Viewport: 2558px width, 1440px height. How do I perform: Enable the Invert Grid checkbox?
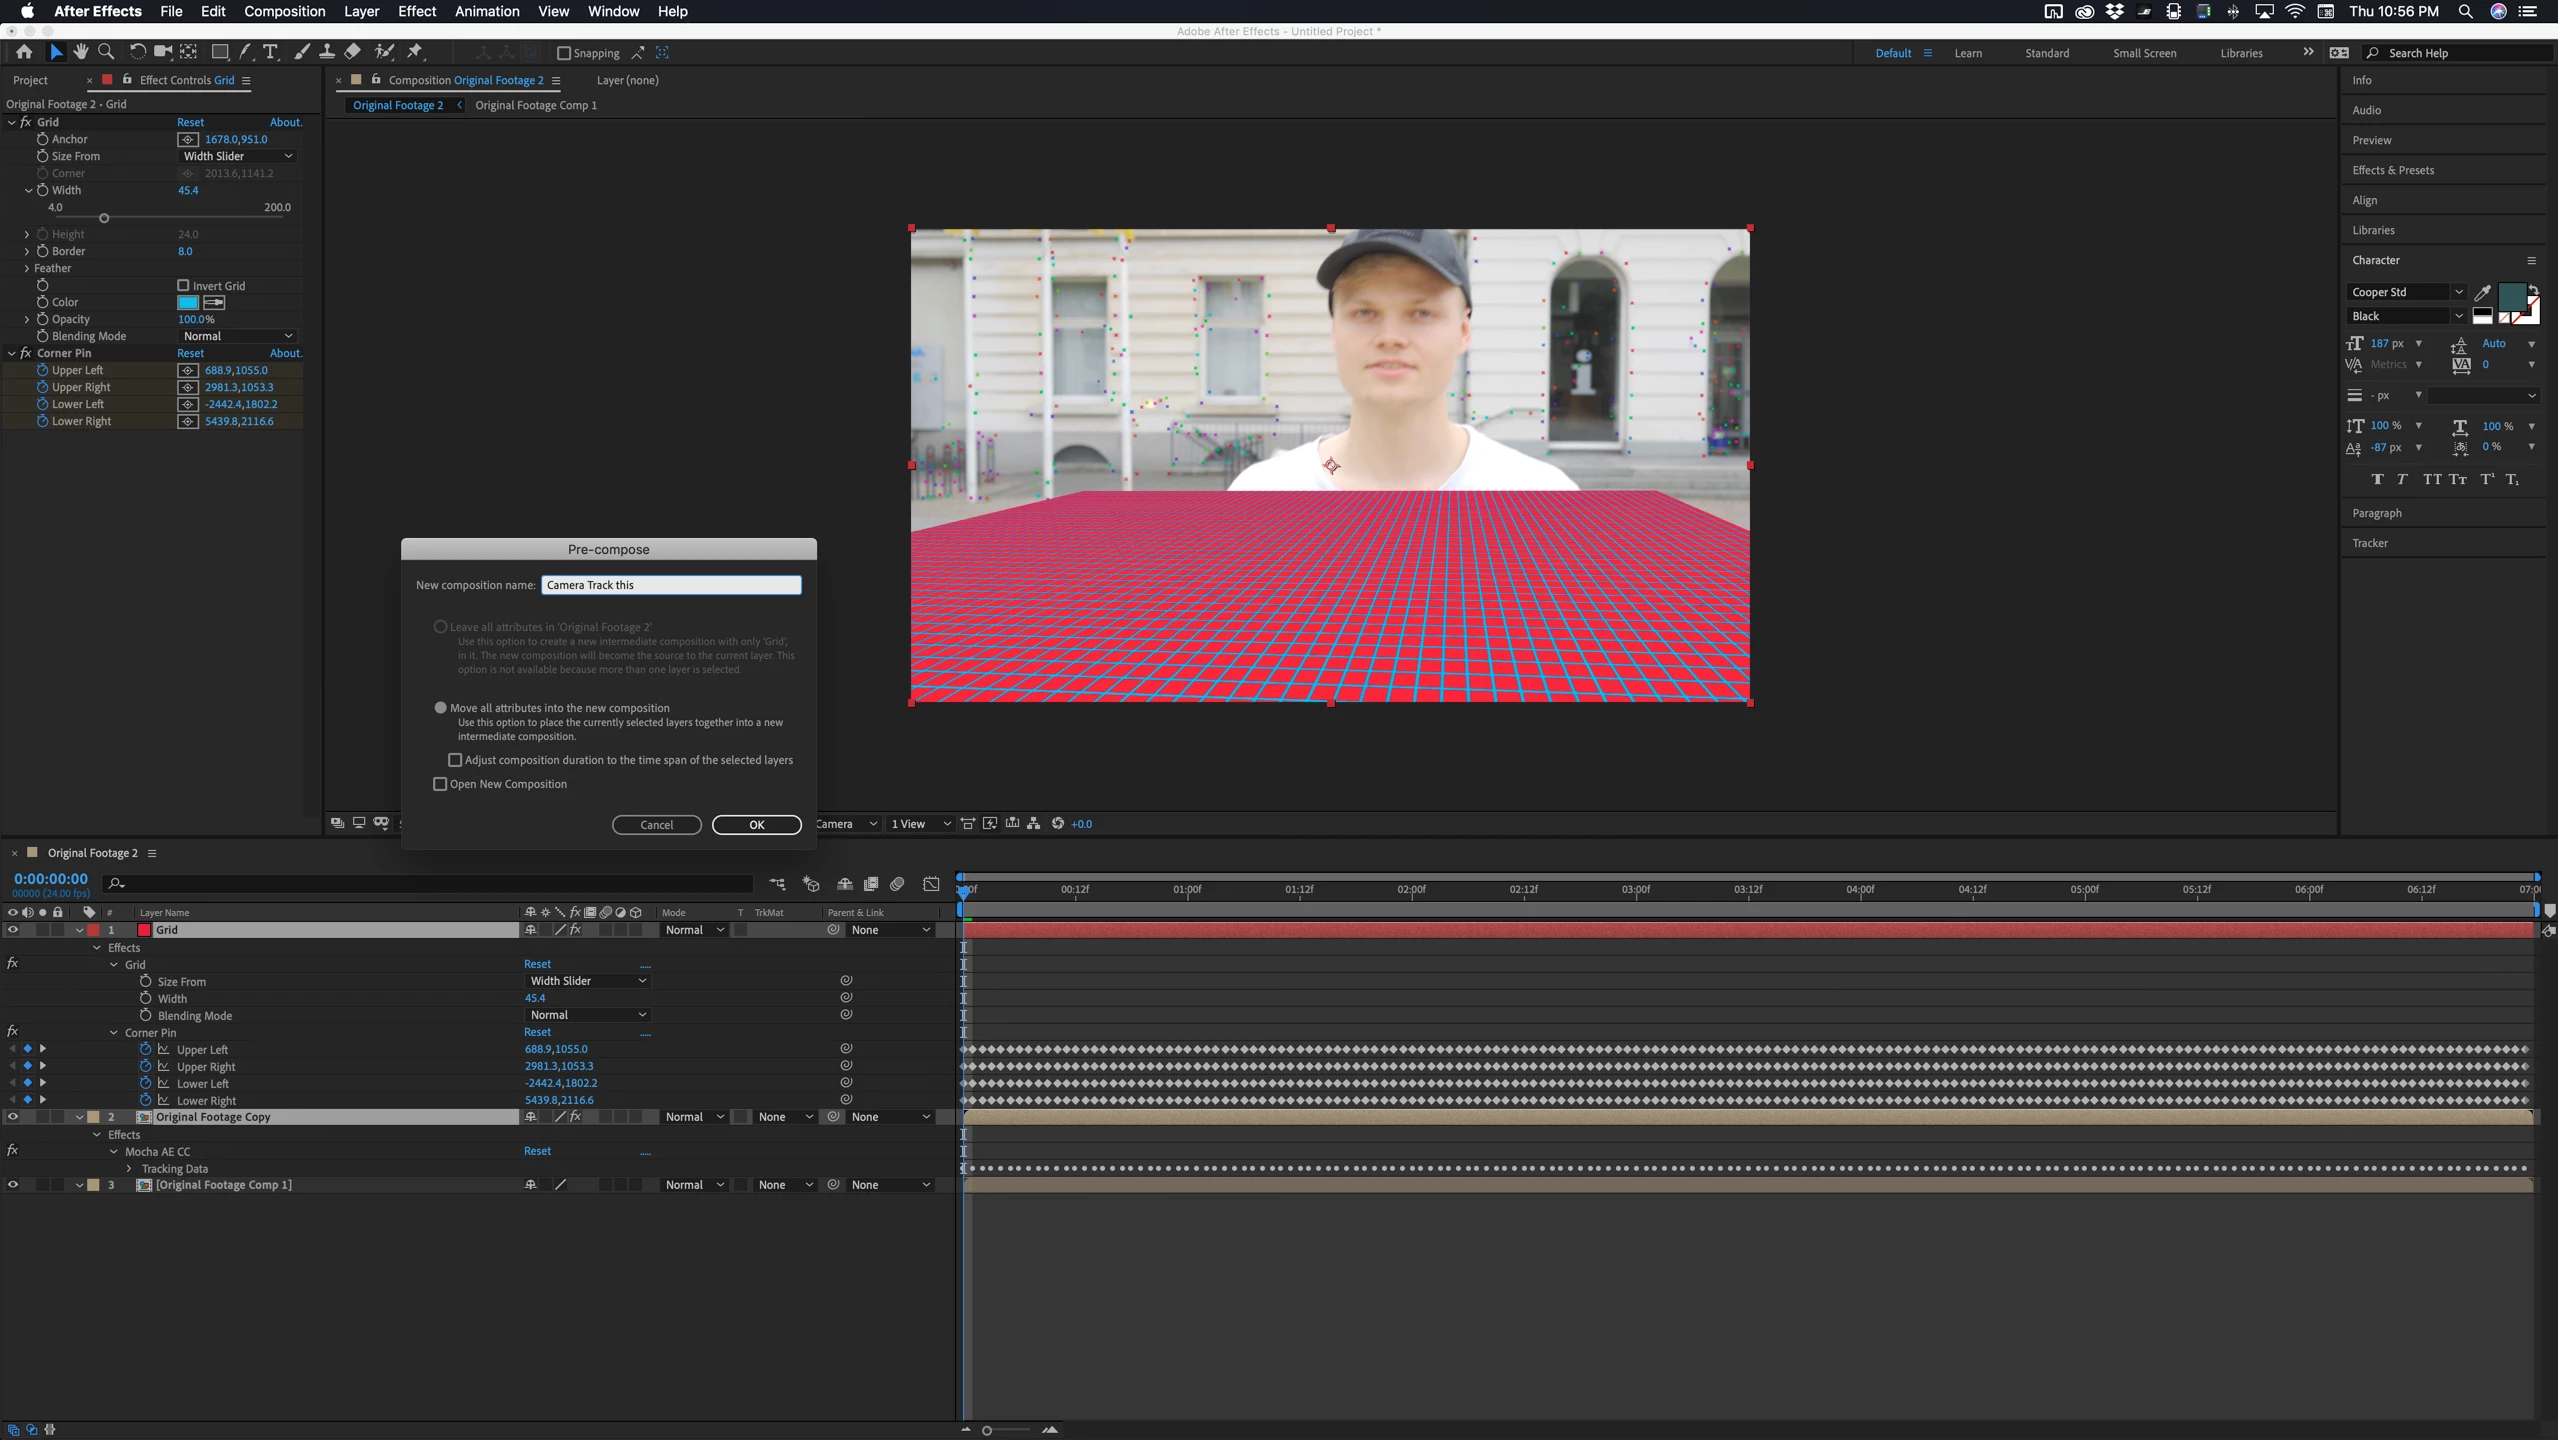183,286
